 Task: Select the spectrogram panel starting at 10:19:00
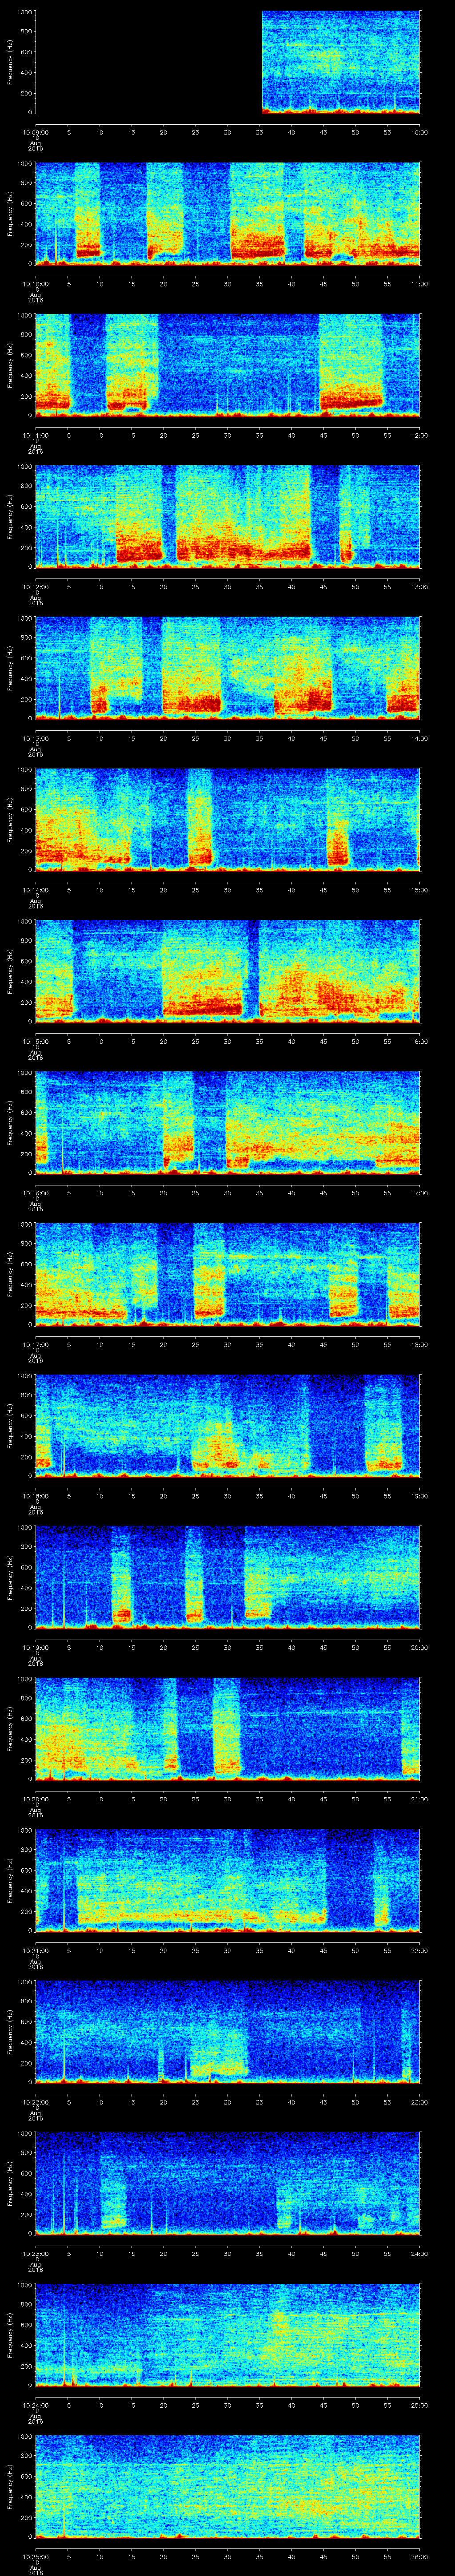click(228, 1577)
